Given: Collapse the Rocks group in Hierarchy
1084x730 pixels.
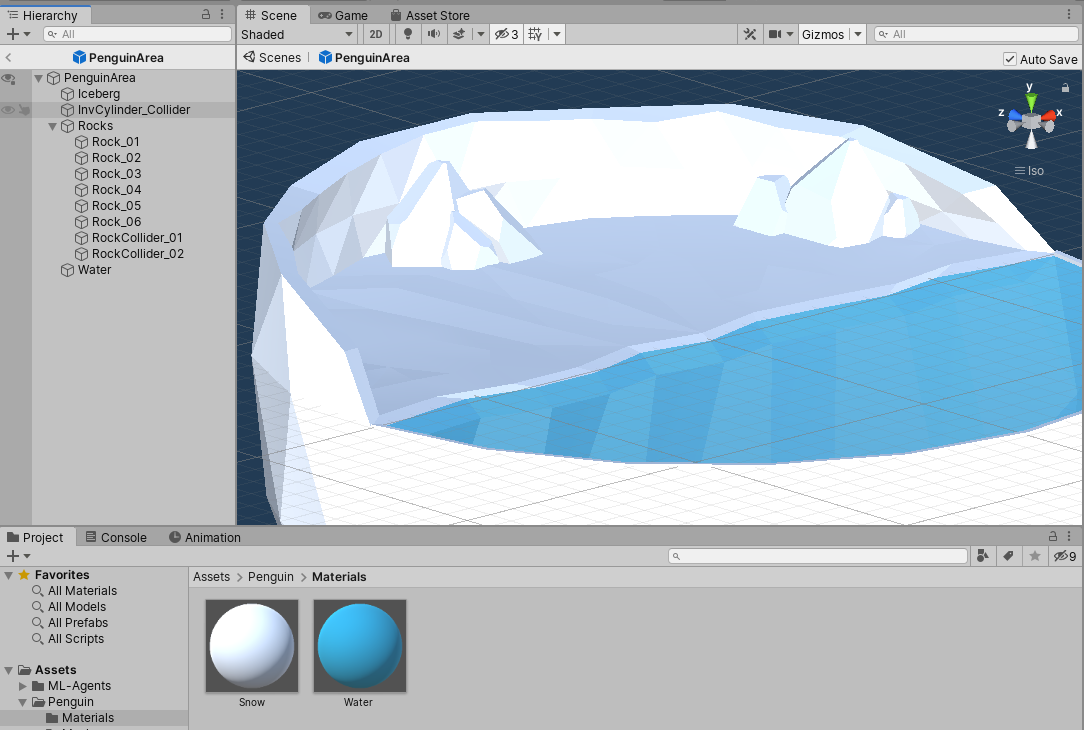Looking at the screenshot, I should pos(53,126).
